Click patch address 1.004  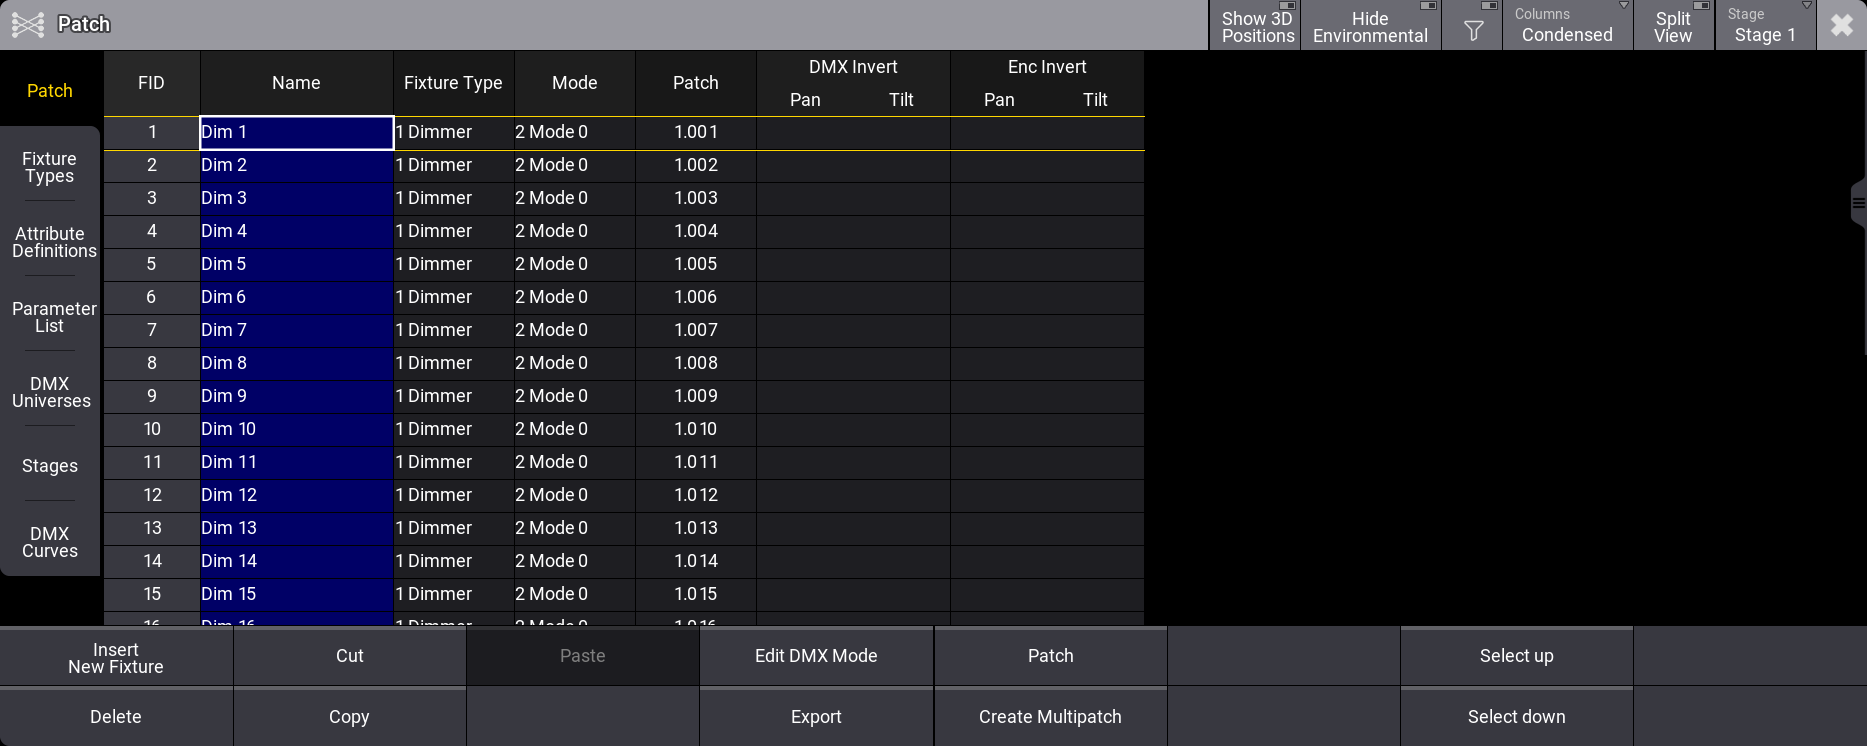tap(696, 231)
